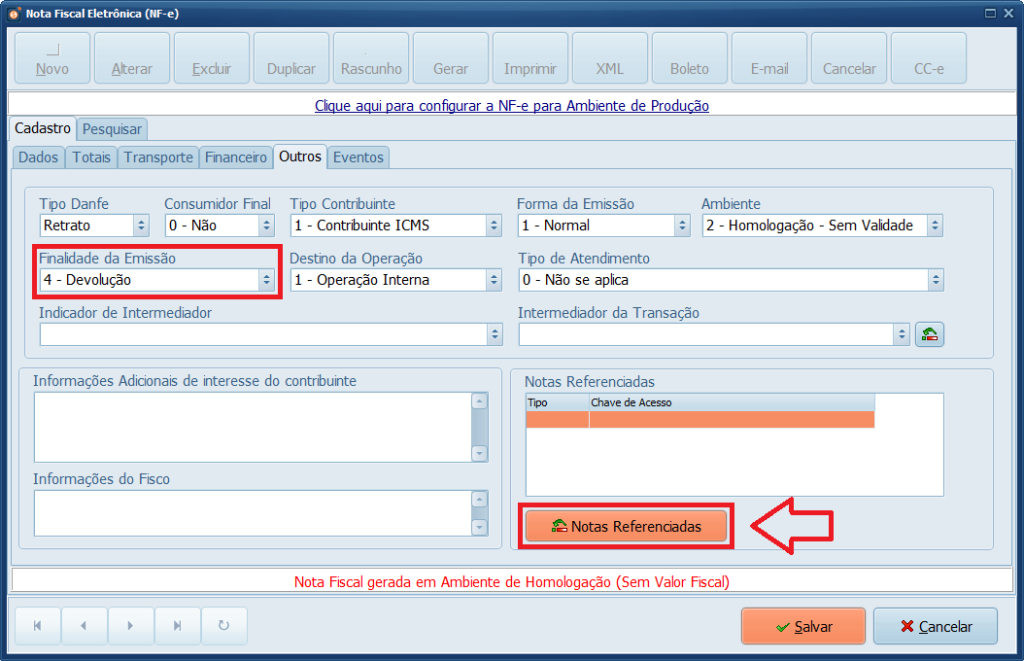Open the Destino da Operação dropdown
Image resolution: width=1024 pixels, height=661 pixels.
494,279
